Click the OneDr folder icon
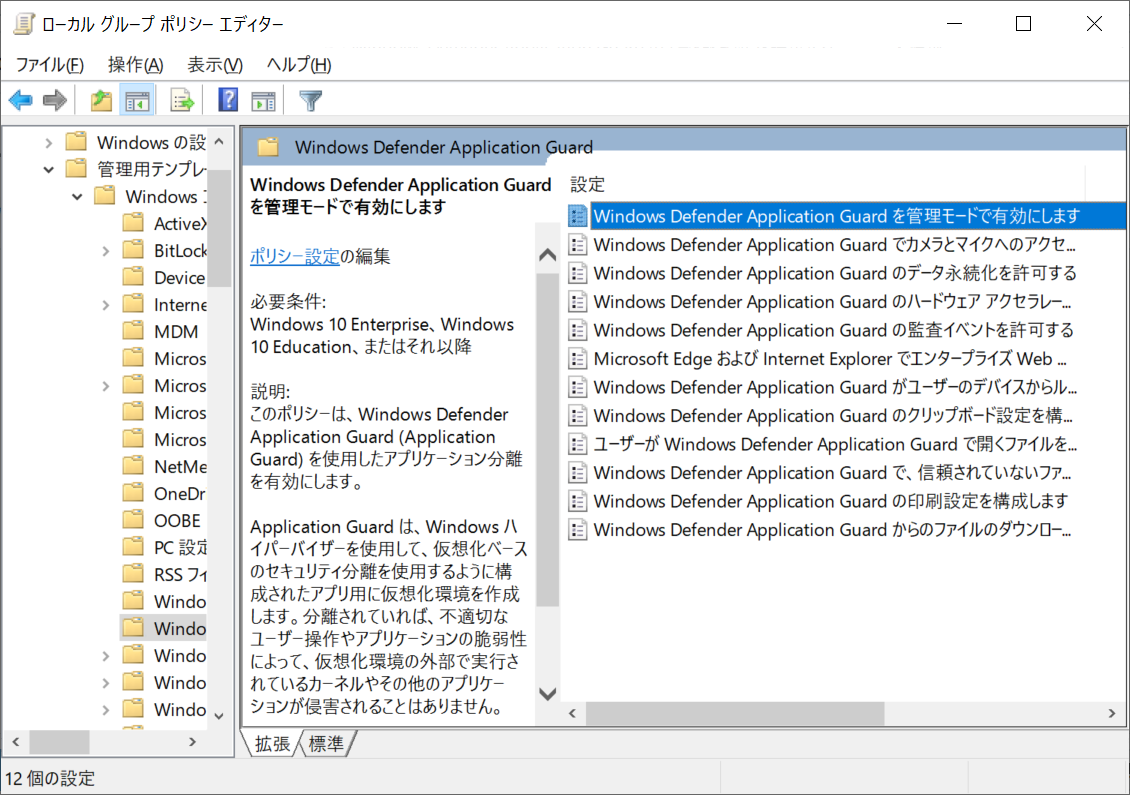1130x795 pixels. [133, 493]
